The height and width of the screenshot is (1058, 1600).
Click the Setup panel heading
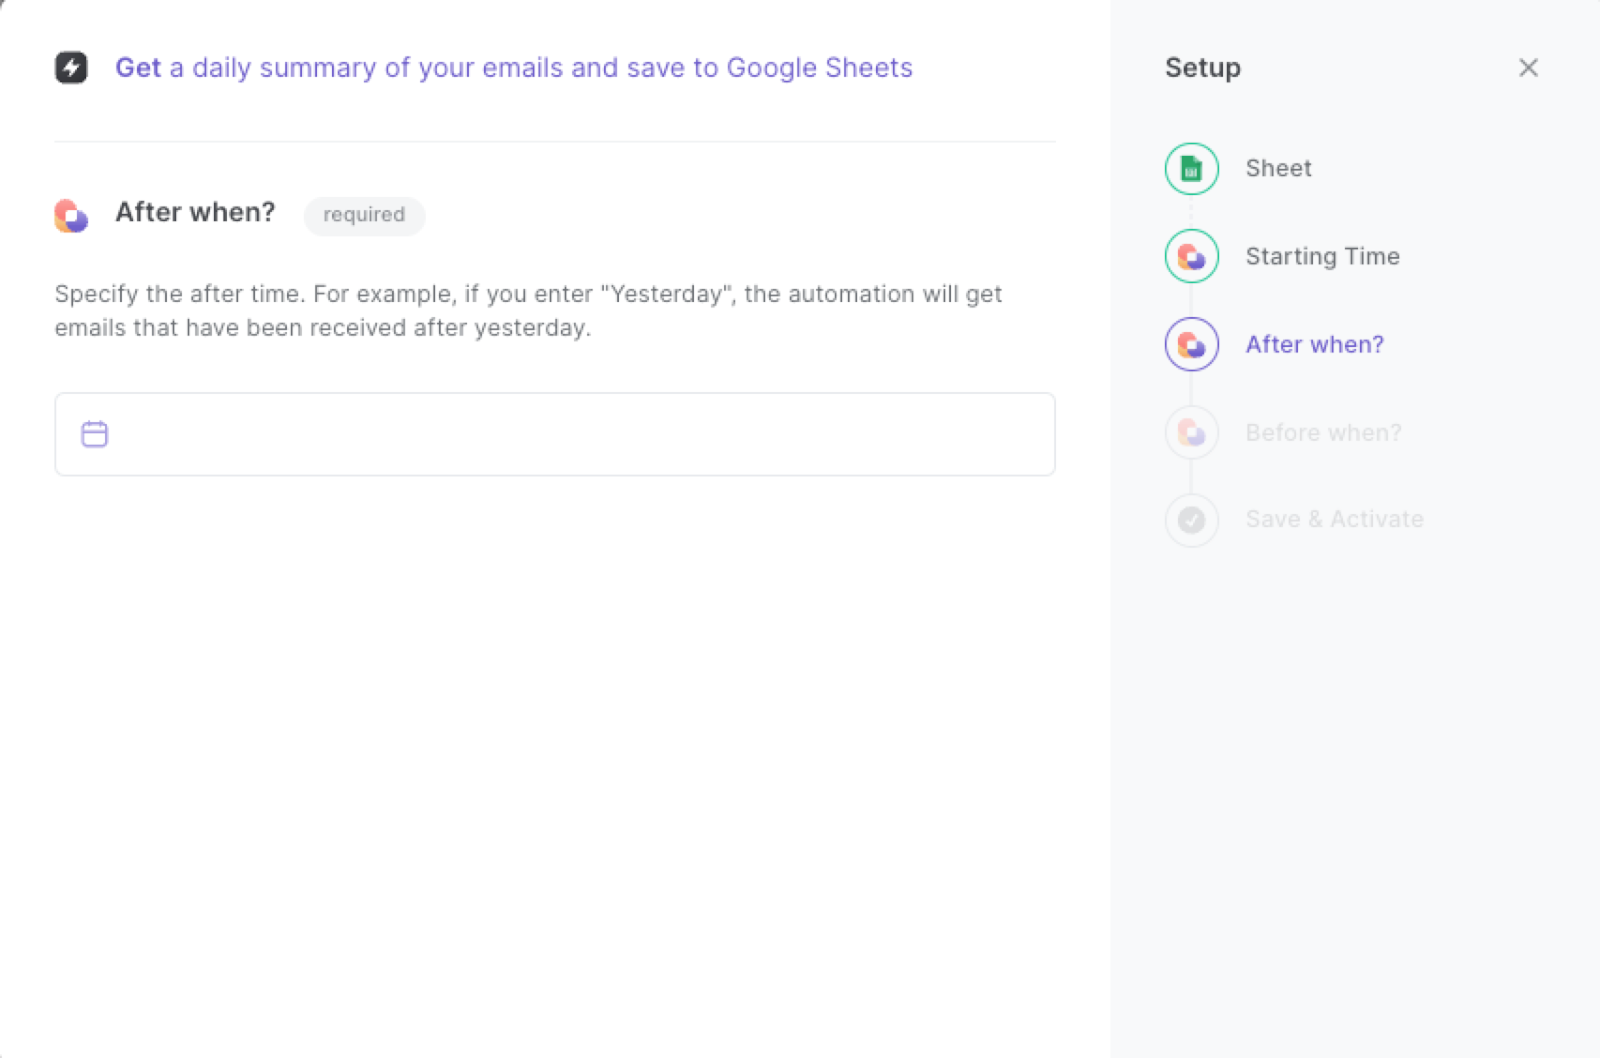pyautogui.click(x=1203, y=68)
